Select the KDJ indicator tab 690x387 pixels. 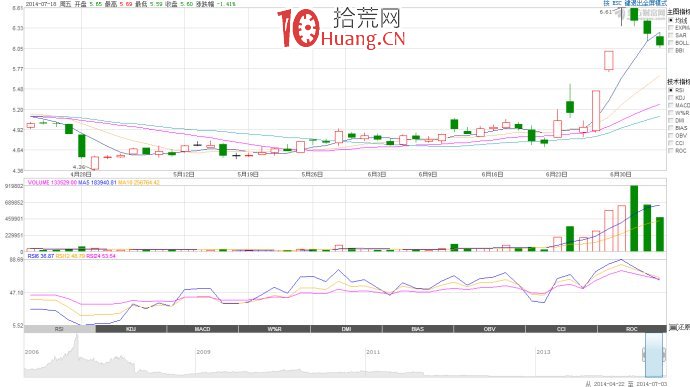131,329
